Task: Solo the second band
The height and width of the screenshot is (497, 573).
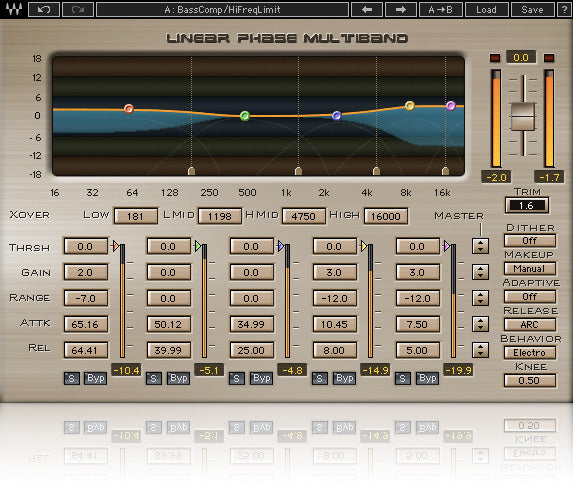Action: click(154, 379)
